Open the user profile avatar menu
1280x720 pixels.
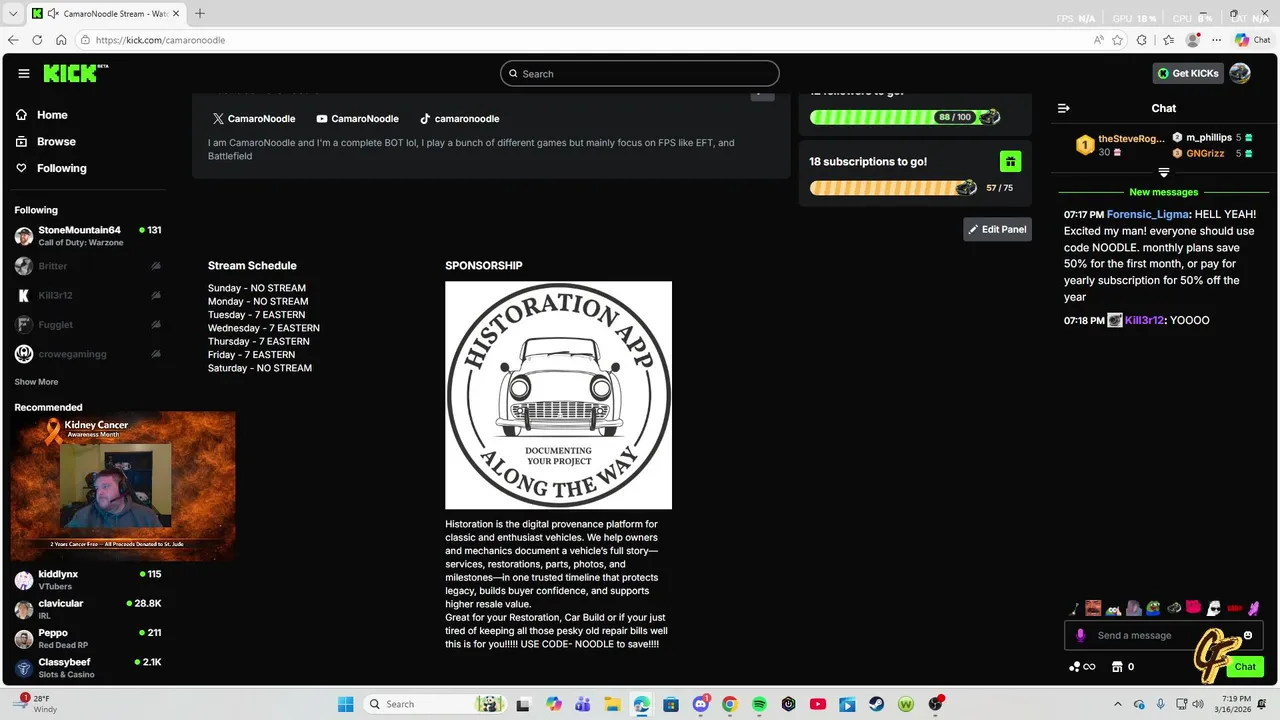[x=1240, y=73]
